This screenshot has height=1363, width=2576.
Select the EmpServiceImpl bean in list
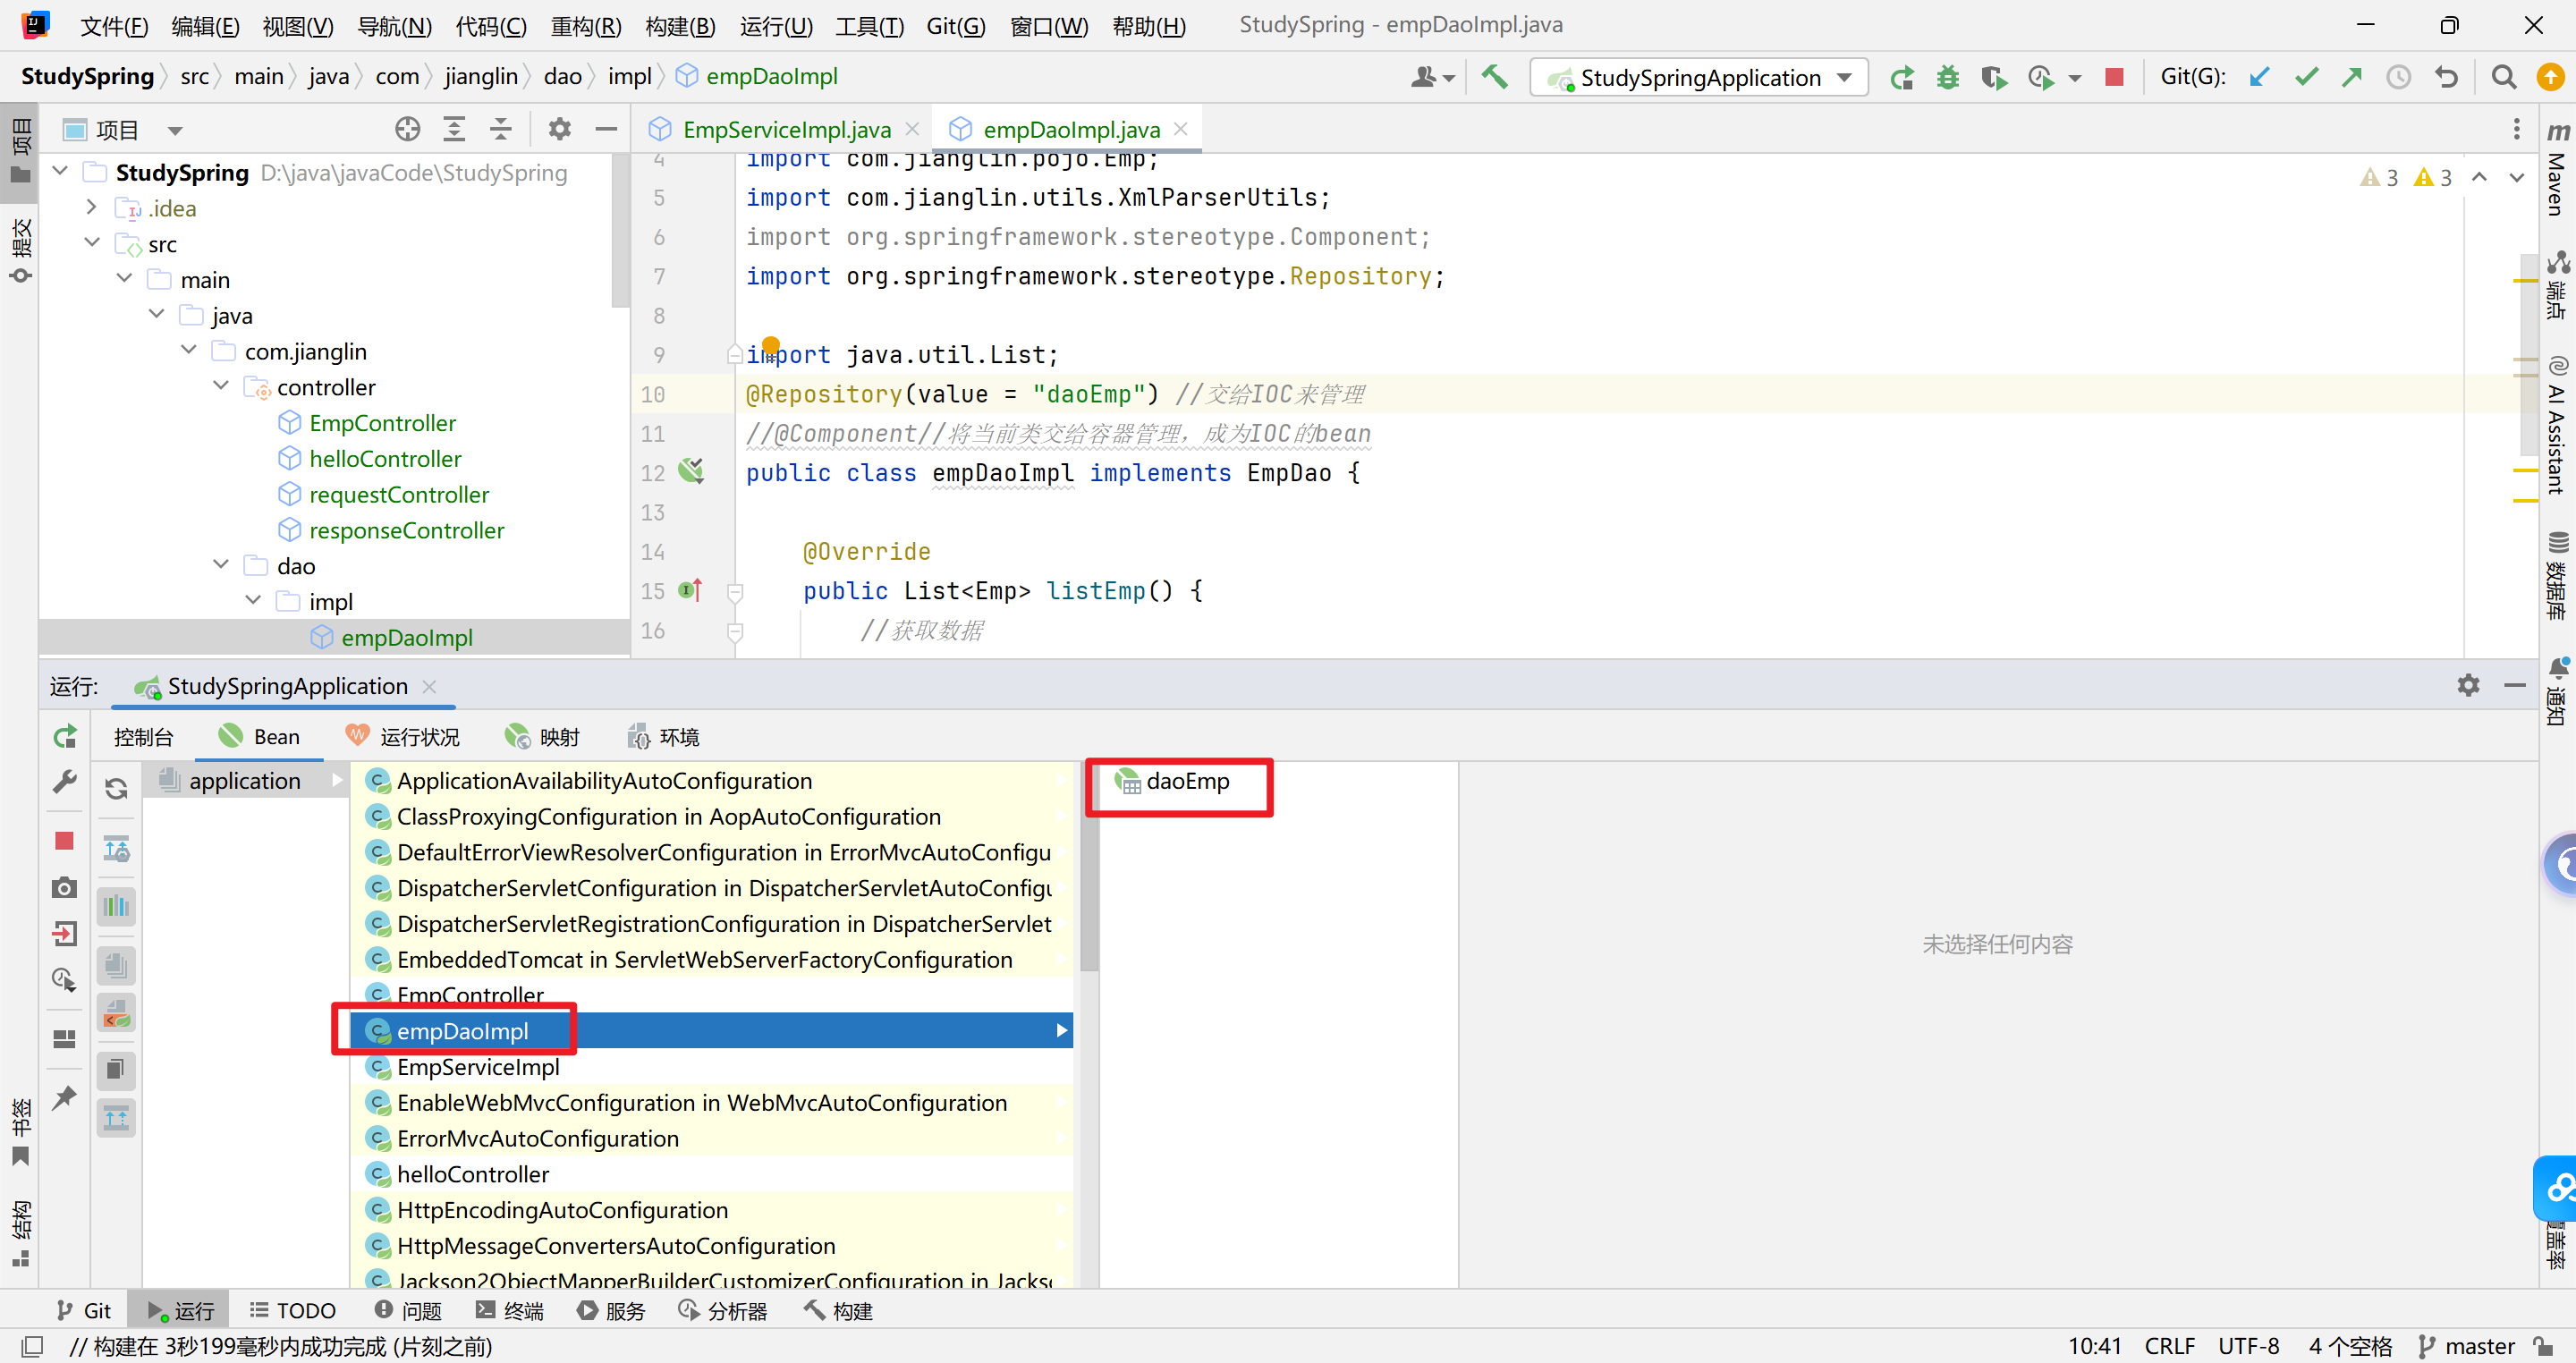point(477,1067)
